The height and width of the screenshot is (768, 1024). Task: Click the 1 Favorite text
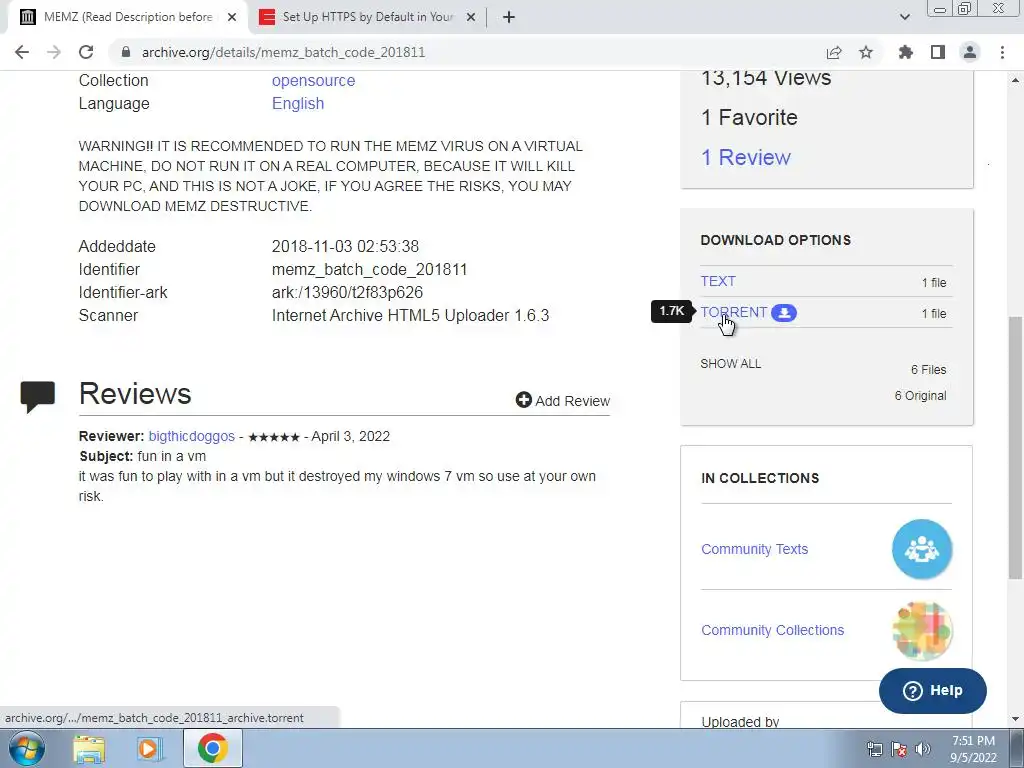tap(749, 118)
